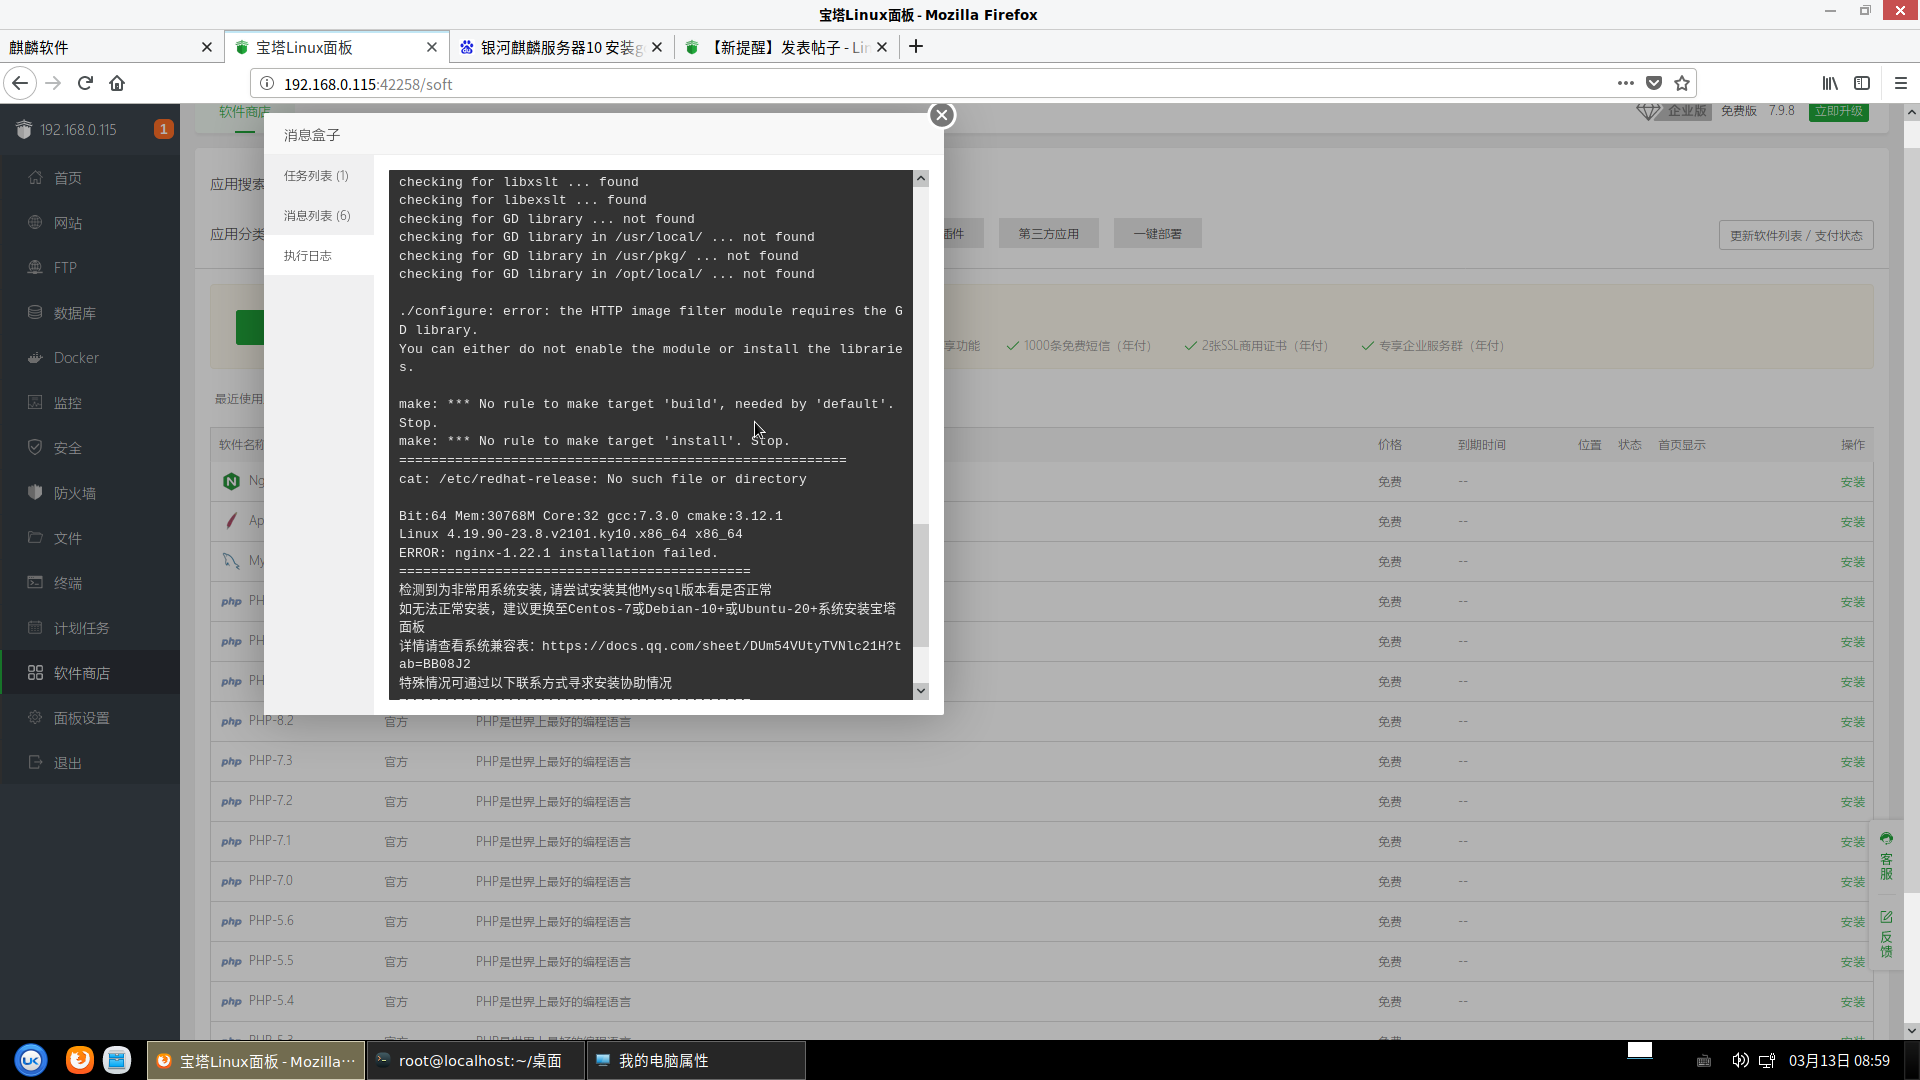Open a new browser tab
This screenshot has height=1080, width=1920.
pyautogui.click(x=916, y=47)
